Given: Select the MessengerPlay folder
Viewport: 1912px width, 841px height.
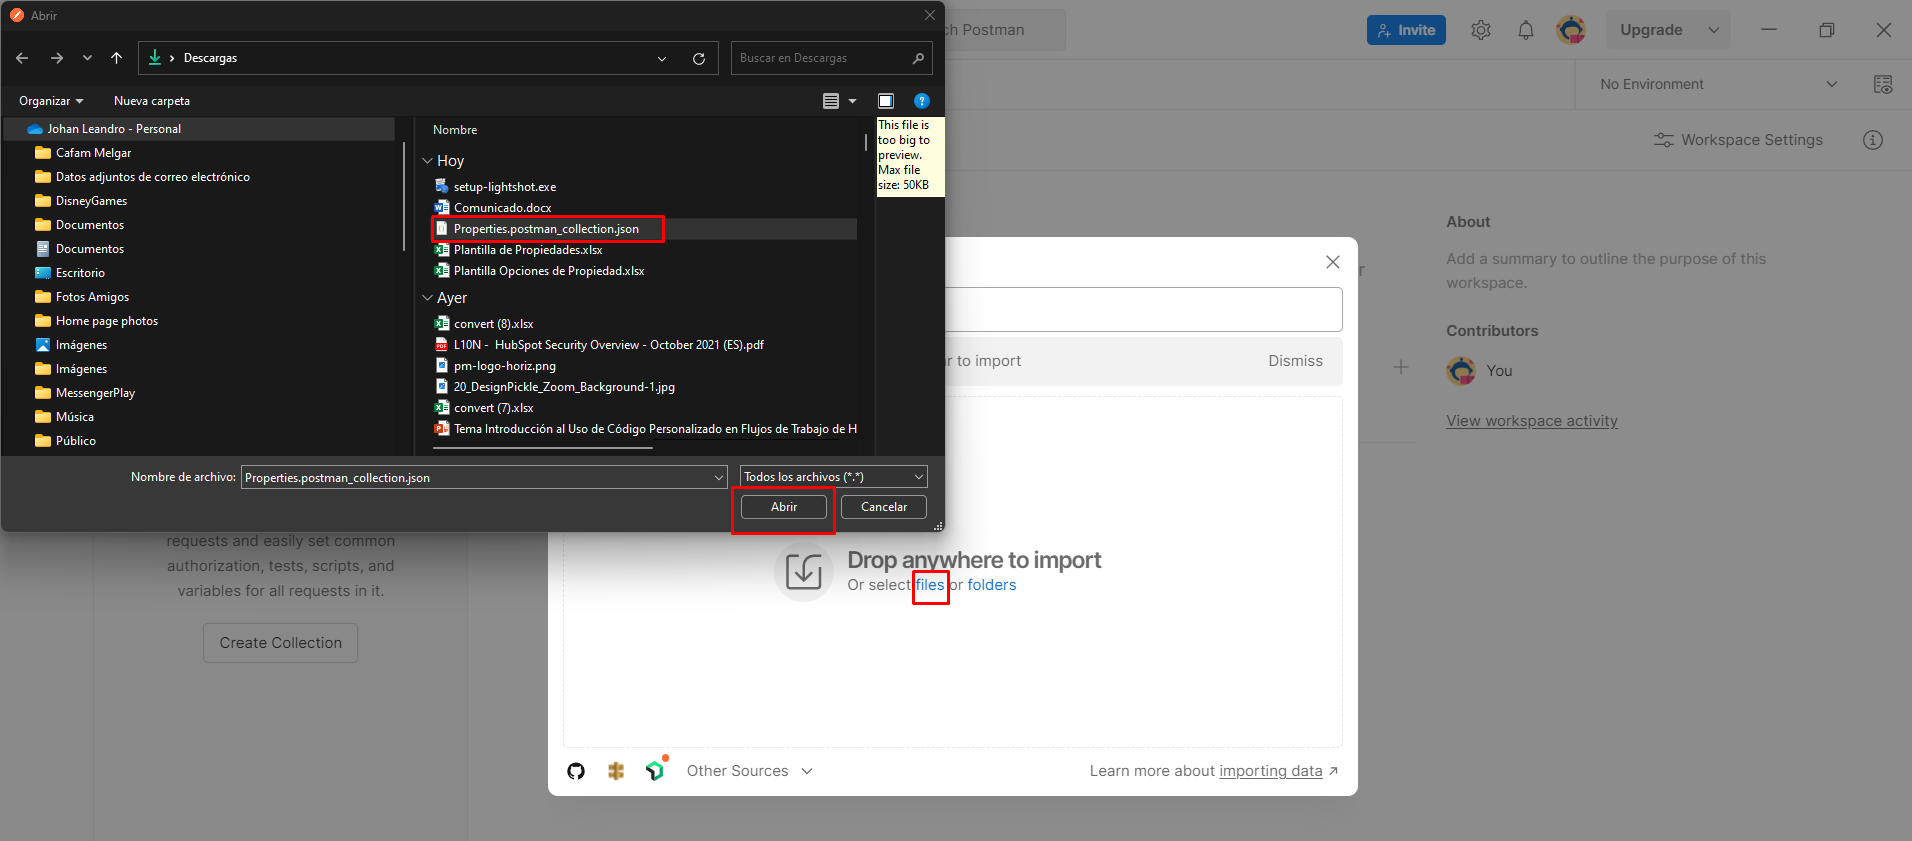Looking at the screenshot, I should click(x=95, y=393).
